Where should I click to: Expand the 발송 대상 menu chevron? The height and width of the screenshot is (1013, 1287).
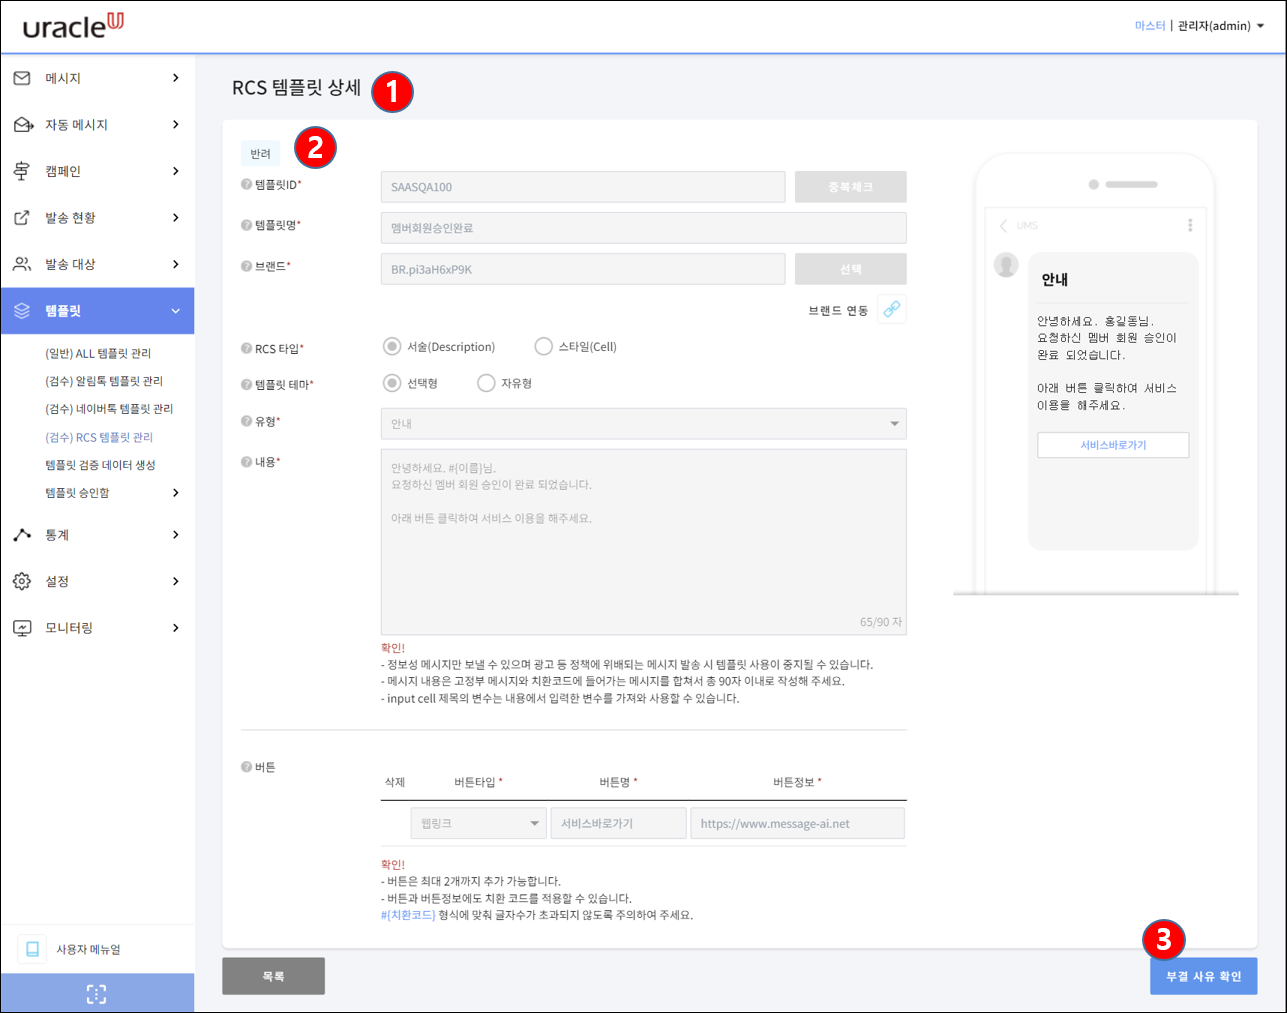[x=176, y=264]
